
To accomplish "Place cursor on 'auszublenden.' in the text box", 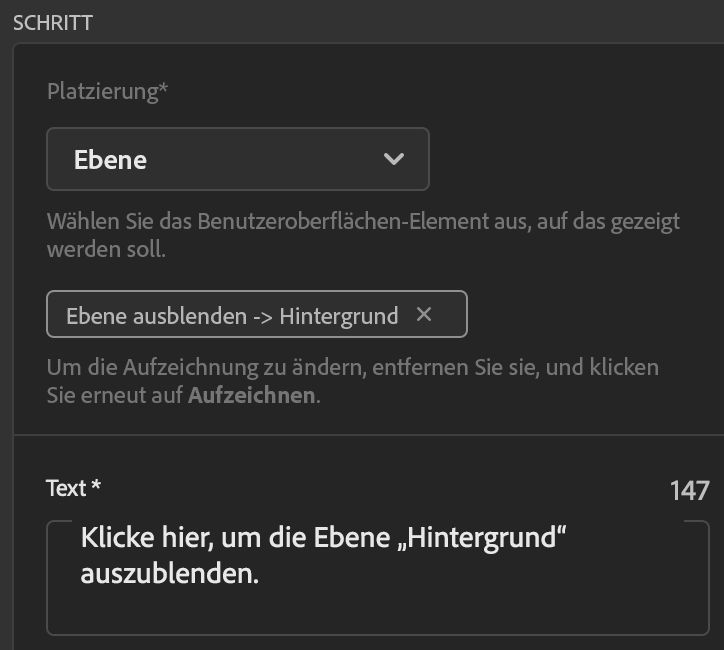I will tap(170, 575).
